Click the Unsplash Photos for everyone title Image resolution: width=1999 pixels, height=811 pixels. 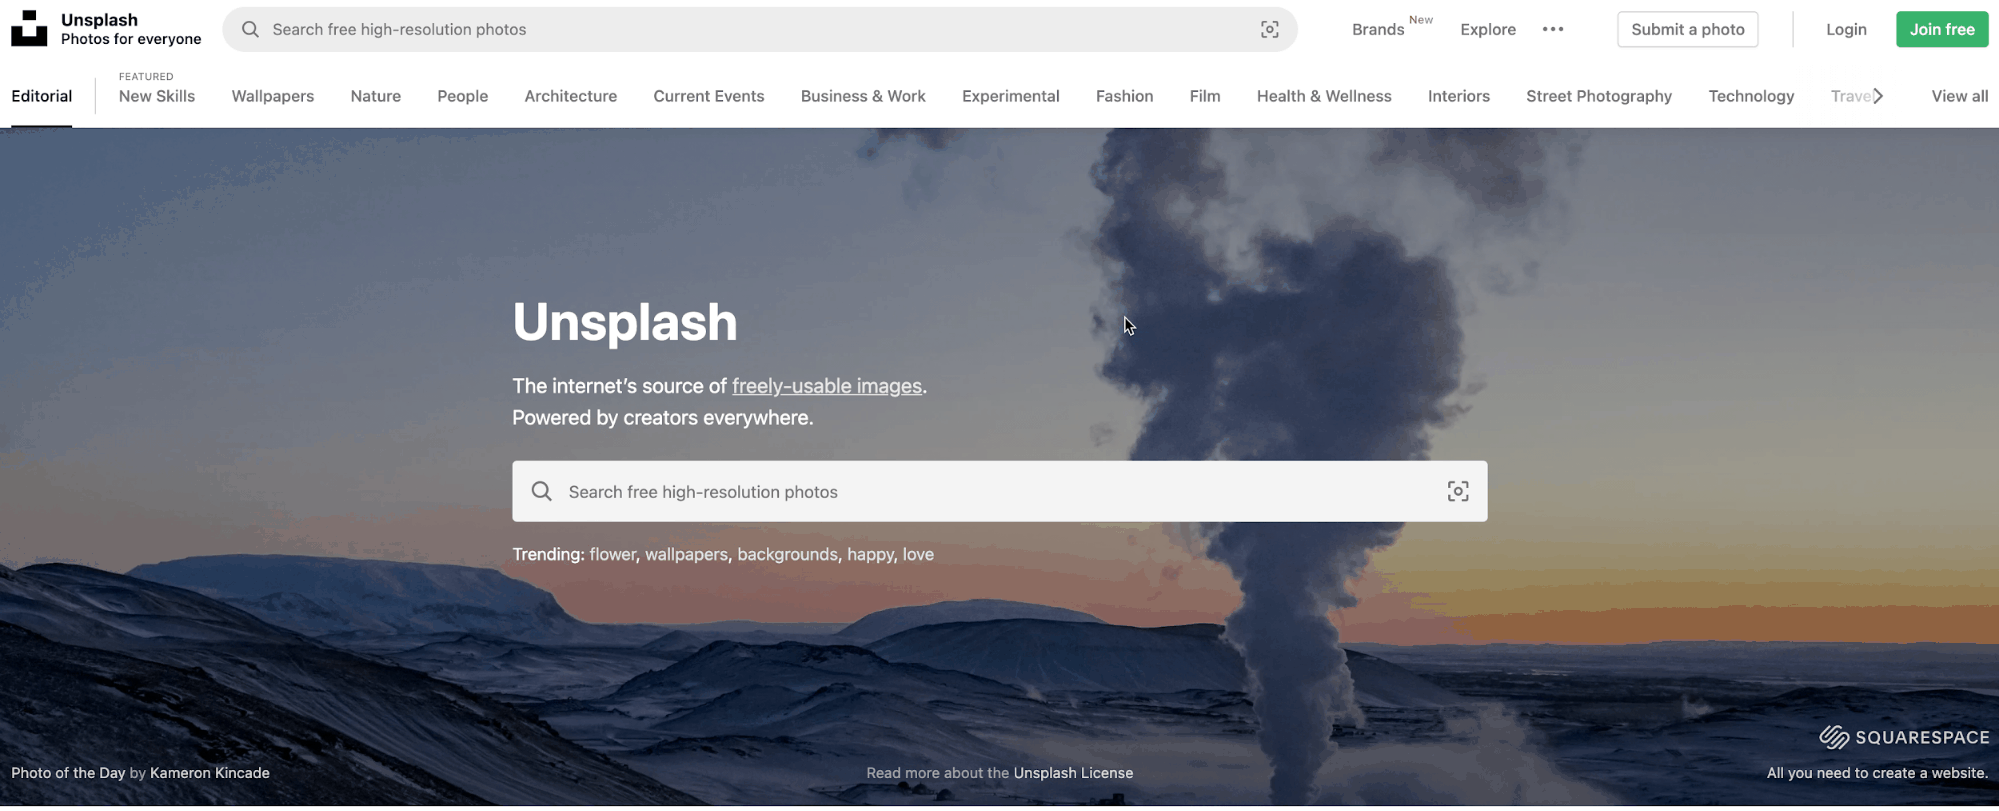(x=131, y=29)
